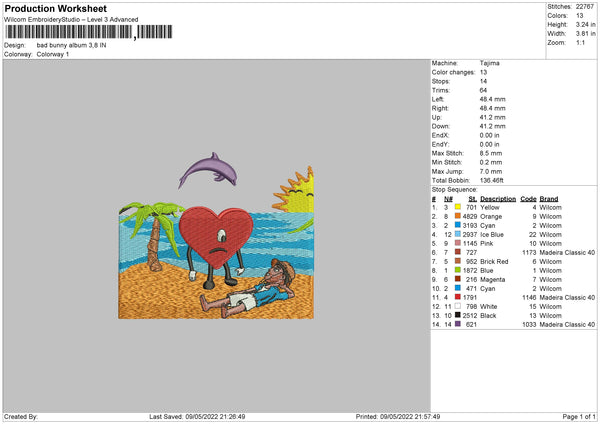Click the barcode in the header

point(89,32)
